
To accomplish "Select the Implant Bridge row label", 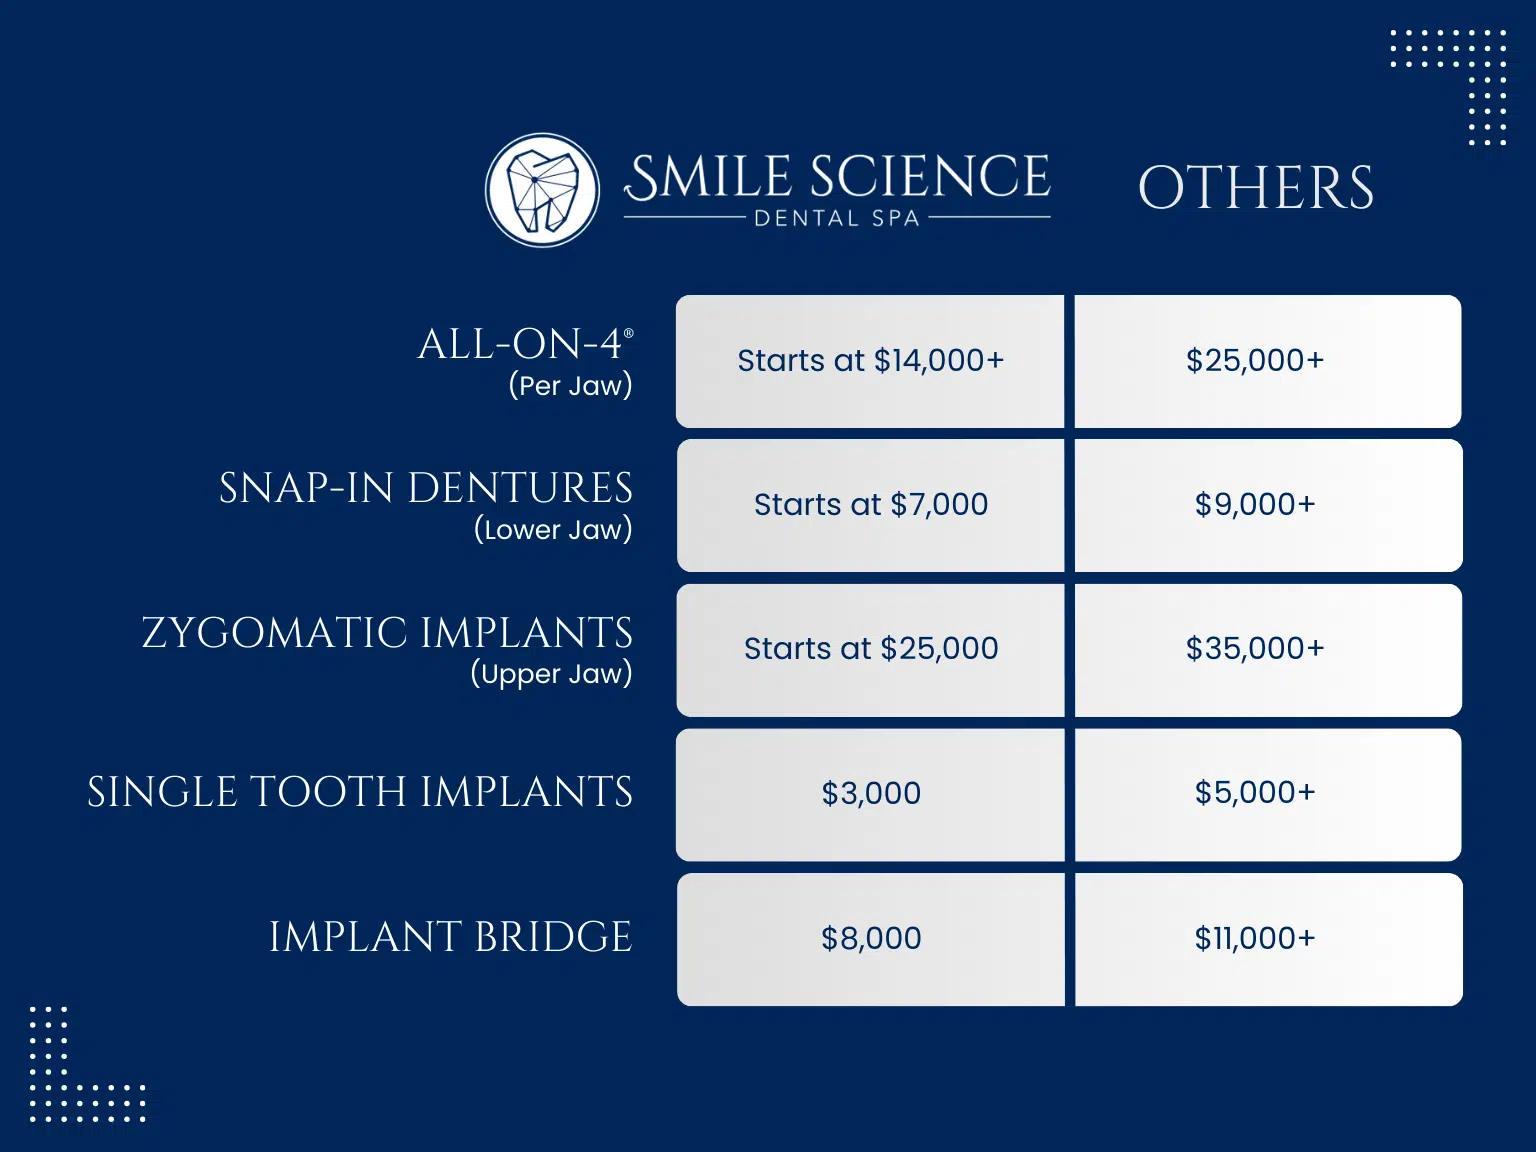I will pyautogui.click(x=451, y=937).
